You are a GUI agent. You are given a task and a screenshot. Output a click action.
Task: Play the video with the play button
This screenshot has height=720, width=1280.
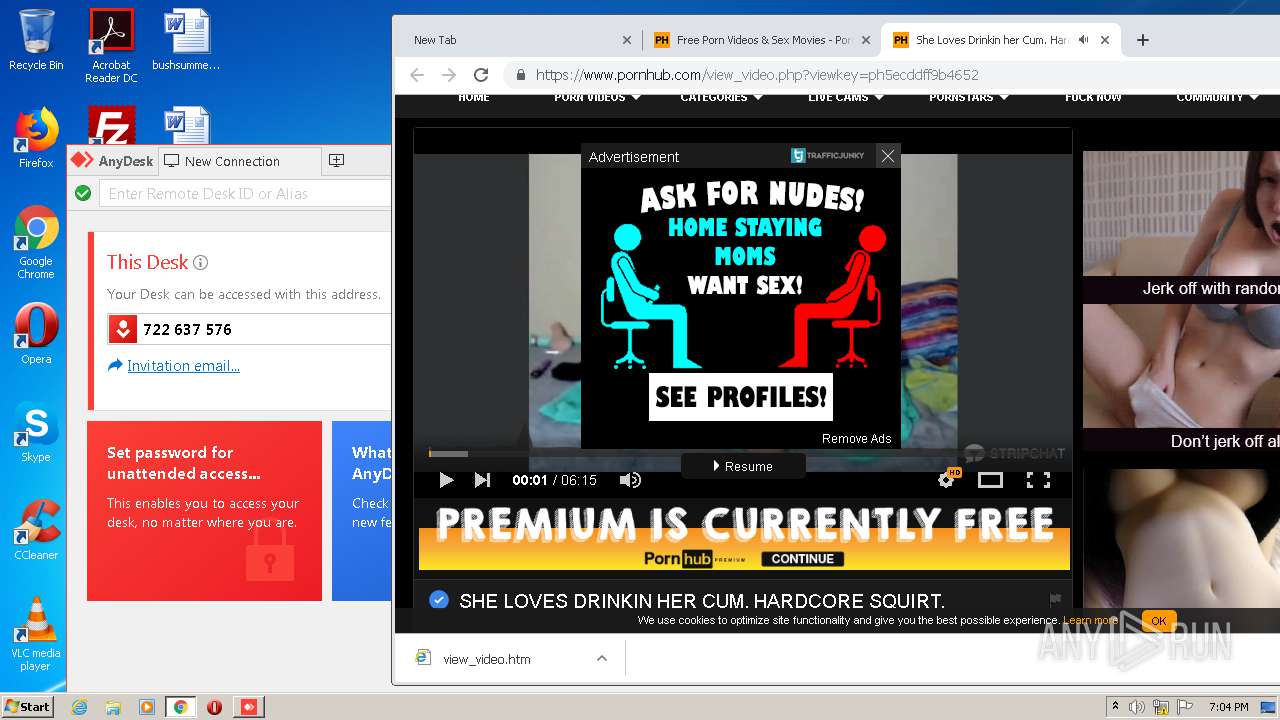pyautogui.click(x=446, y=480)
